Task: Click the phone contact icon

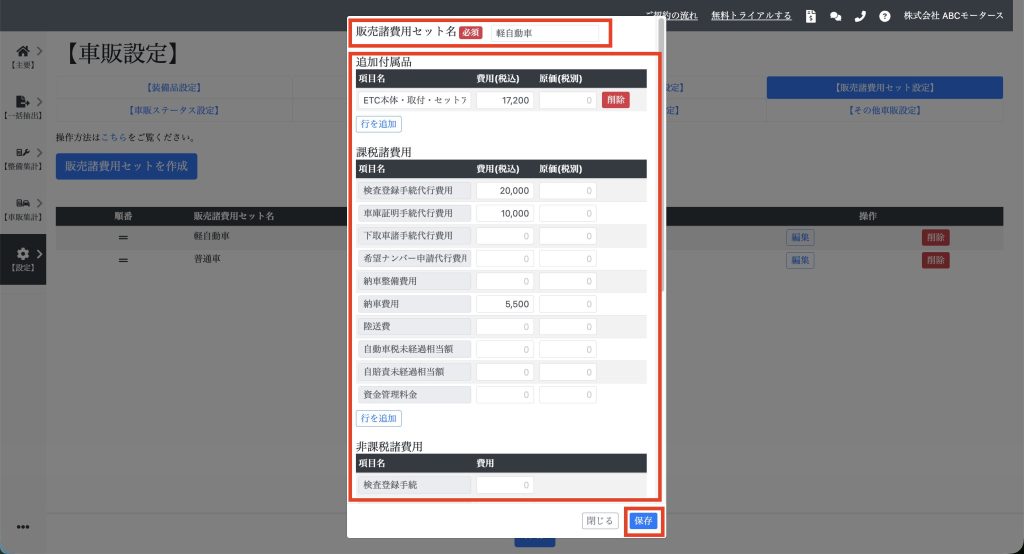Action: pos(860,16)
